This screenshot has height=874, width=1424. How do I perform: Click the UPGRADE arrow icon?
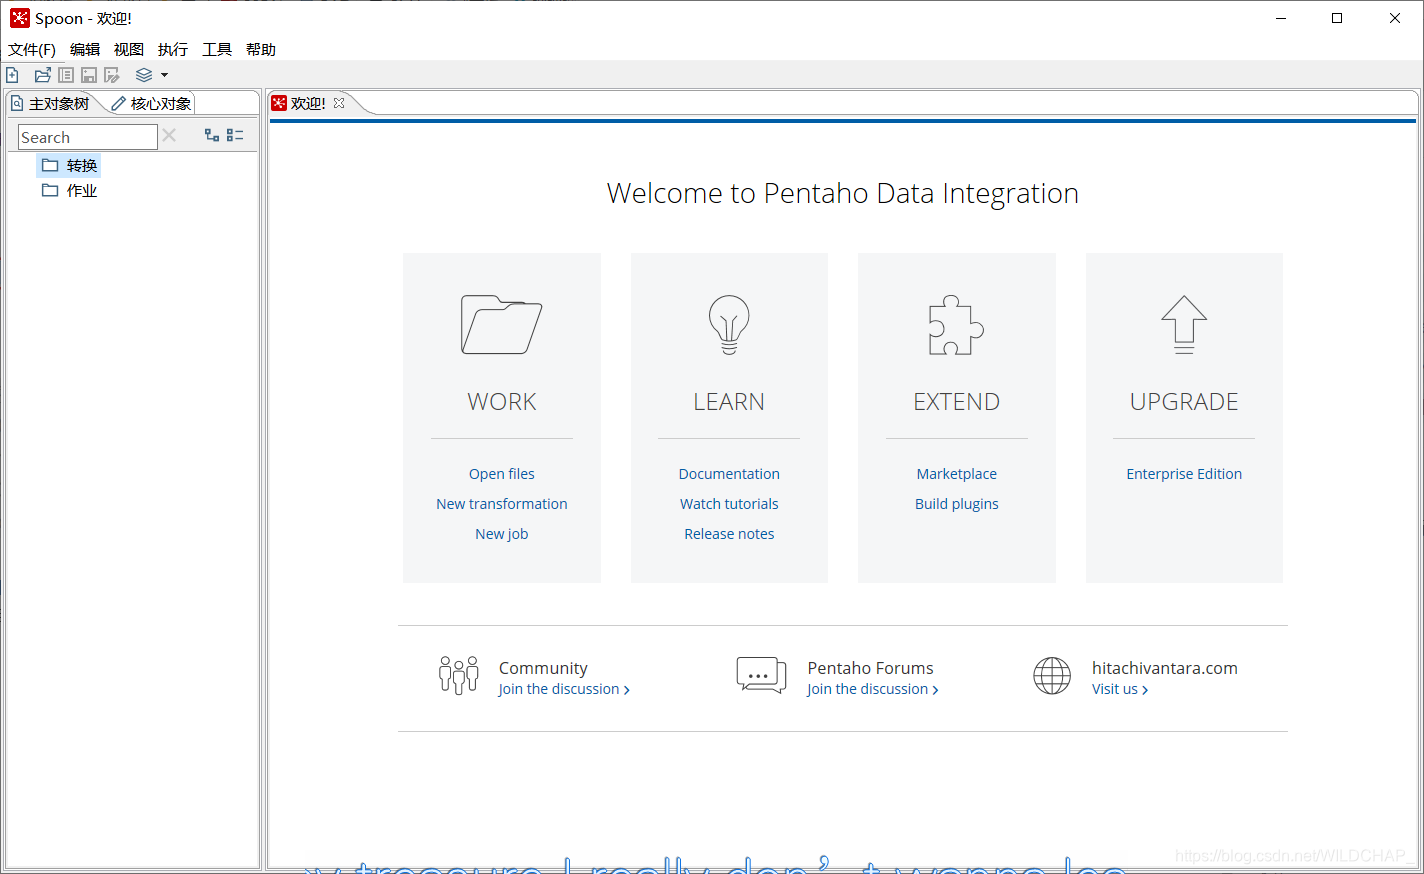[1184, 325]
